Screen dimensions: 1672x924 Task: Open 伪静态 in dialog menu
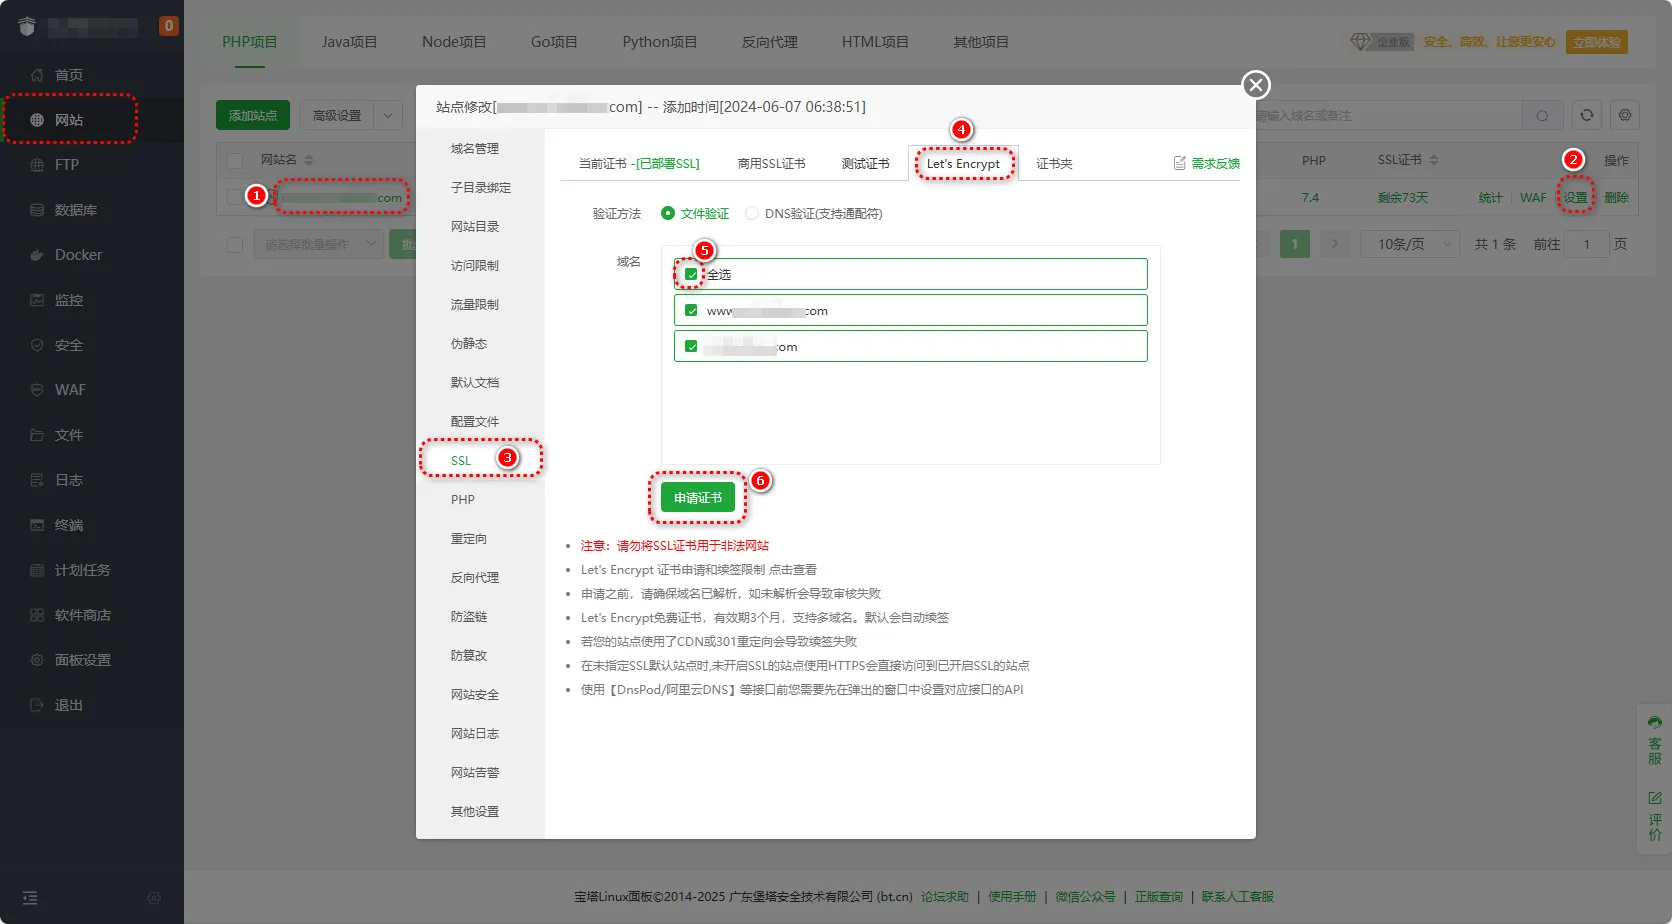(468, 344)
